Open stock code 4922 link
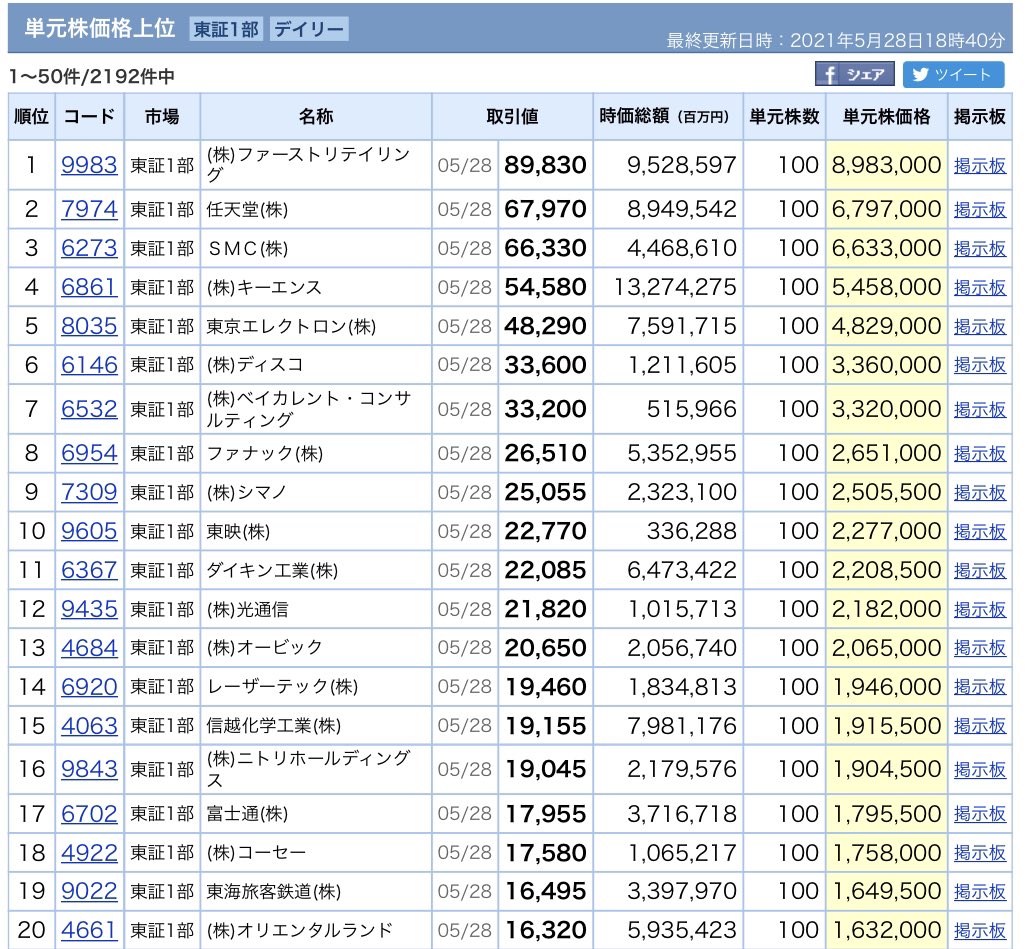This screenshot has width=1032, height=949. click(x=89, y=852)
